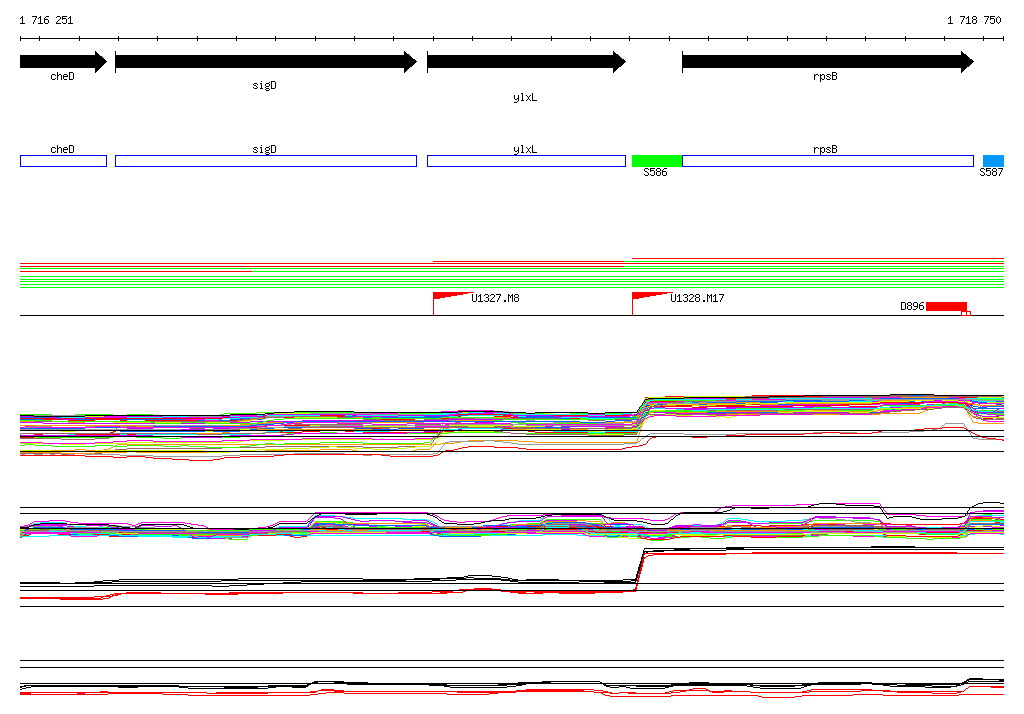Click the blue S587 segment
This screenshot has height=714, width=1024.
pos(993,161)
